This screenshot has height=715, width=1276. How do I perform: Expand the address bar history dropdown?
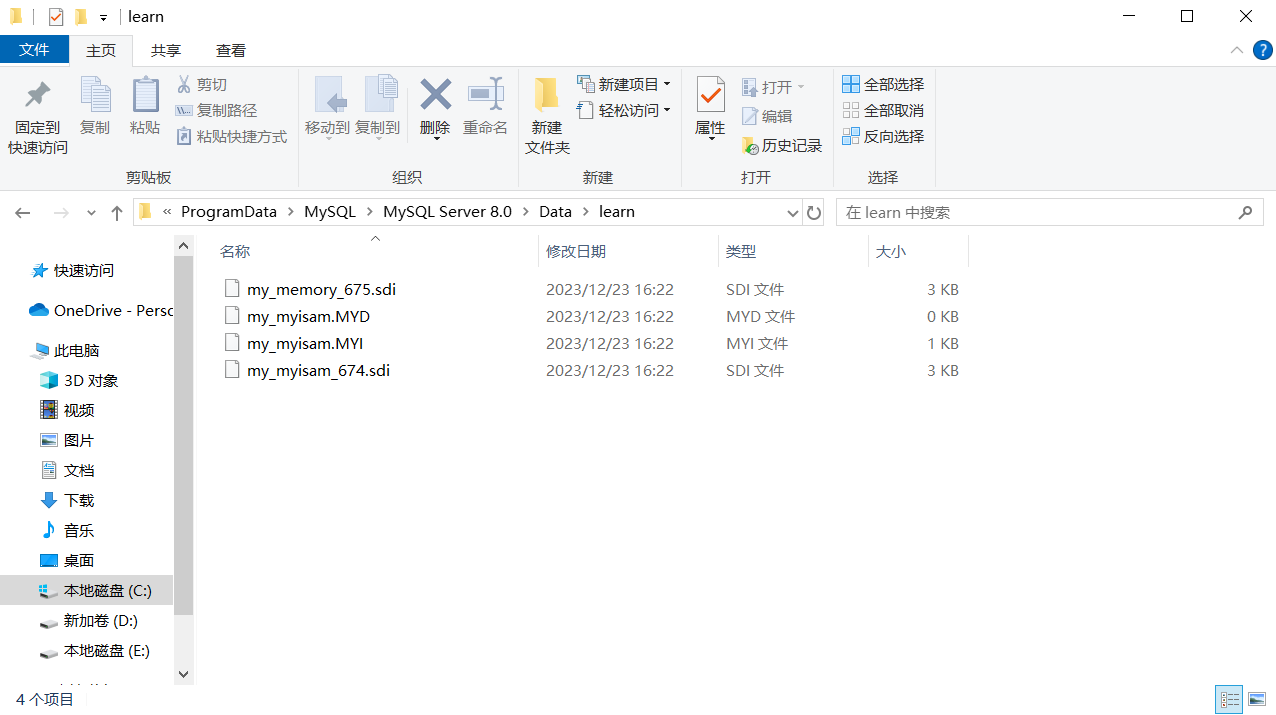(x=792, y=213)
